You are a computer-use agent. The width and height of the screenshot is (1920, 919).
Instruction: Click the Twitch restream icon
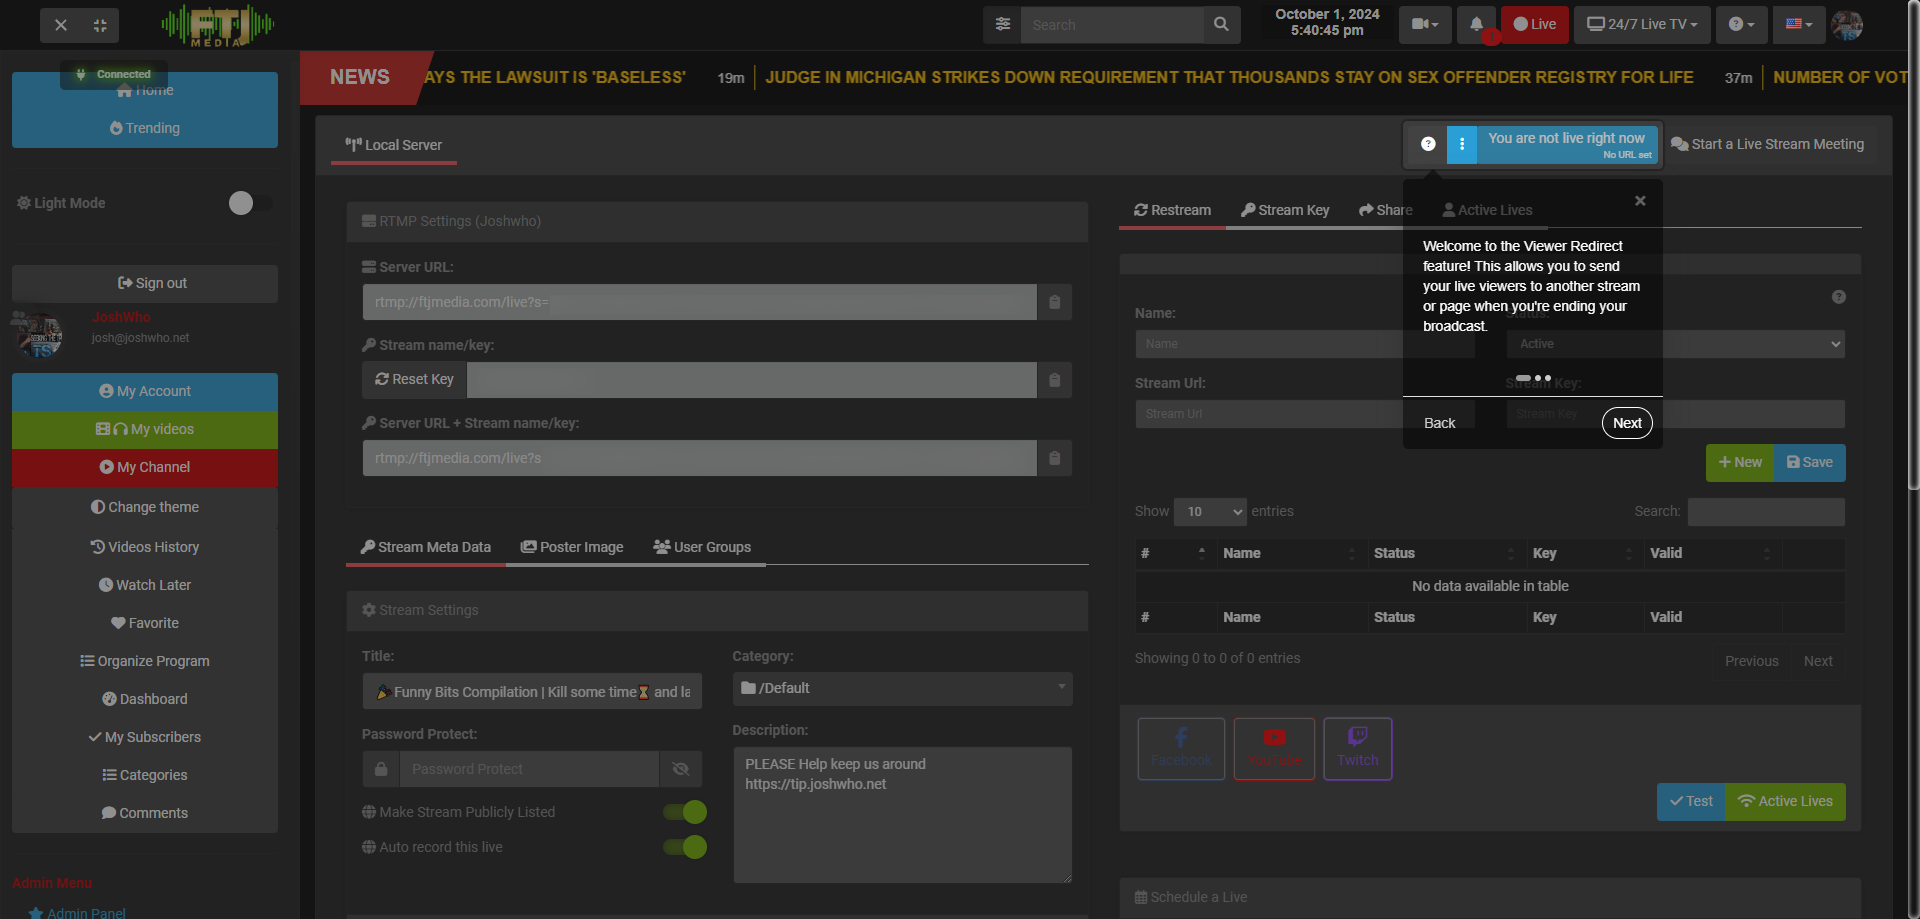(1357, 748)
